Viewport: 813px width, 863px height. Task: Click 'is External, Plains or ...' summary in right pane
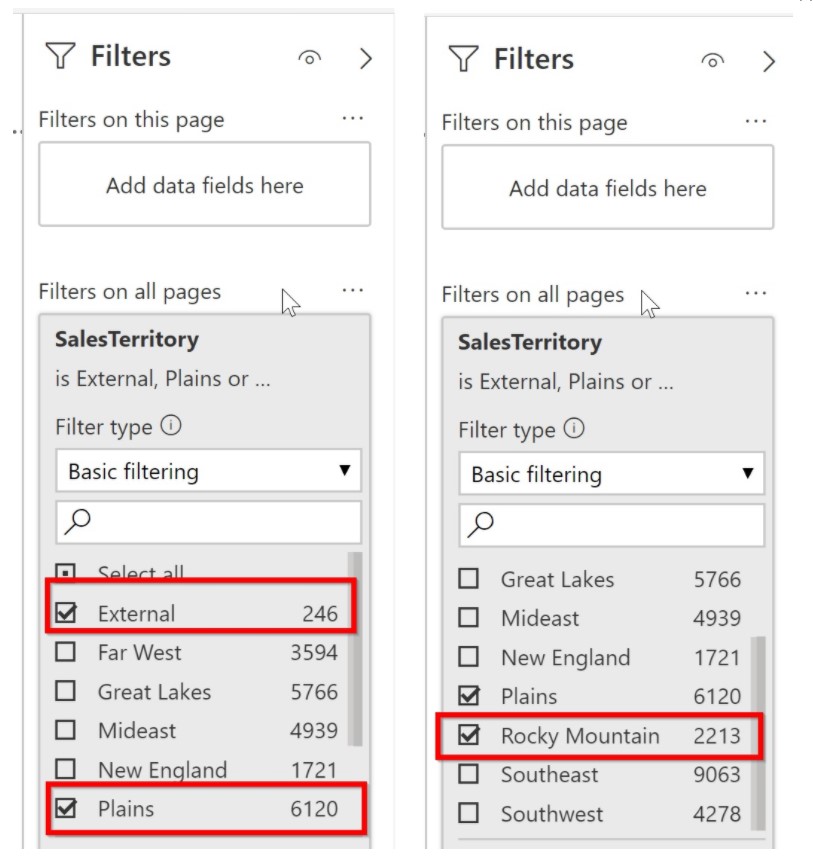(566, 381)
